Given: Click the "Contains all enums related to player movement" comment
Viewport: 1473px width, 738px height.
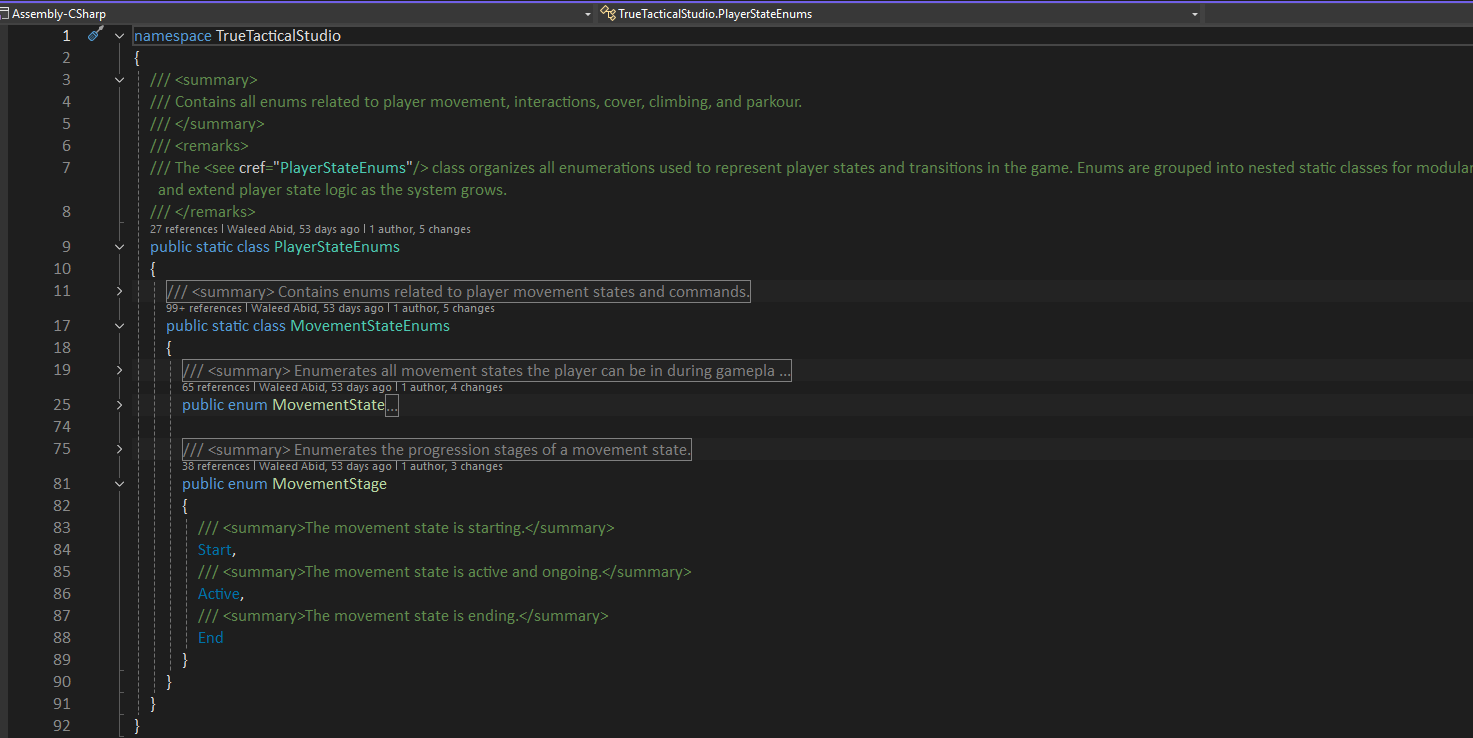Looking at the screenshot, I should point(476,102).
